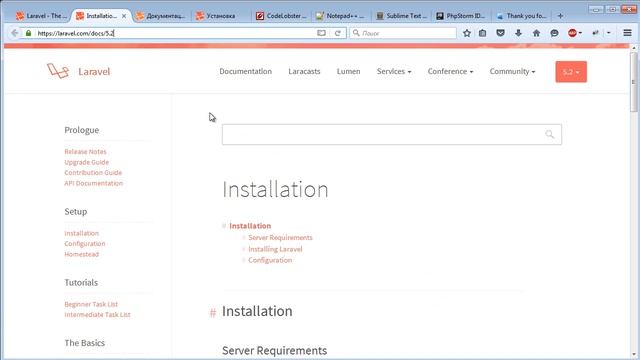
Task: Switch to the Документац... tab
Action: coord(161,16)
